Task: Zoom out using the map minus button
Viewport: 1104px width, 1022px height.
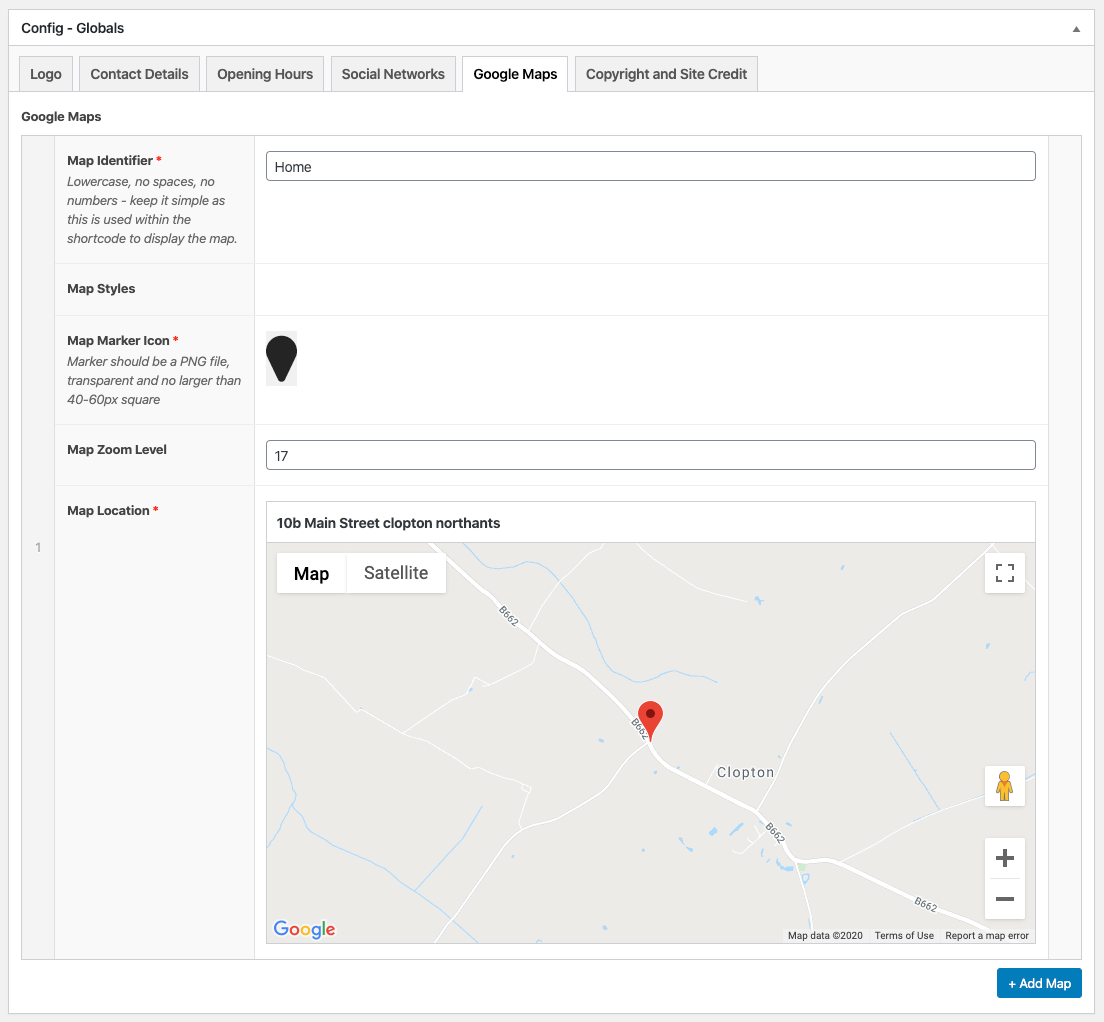Action: 1005,899
